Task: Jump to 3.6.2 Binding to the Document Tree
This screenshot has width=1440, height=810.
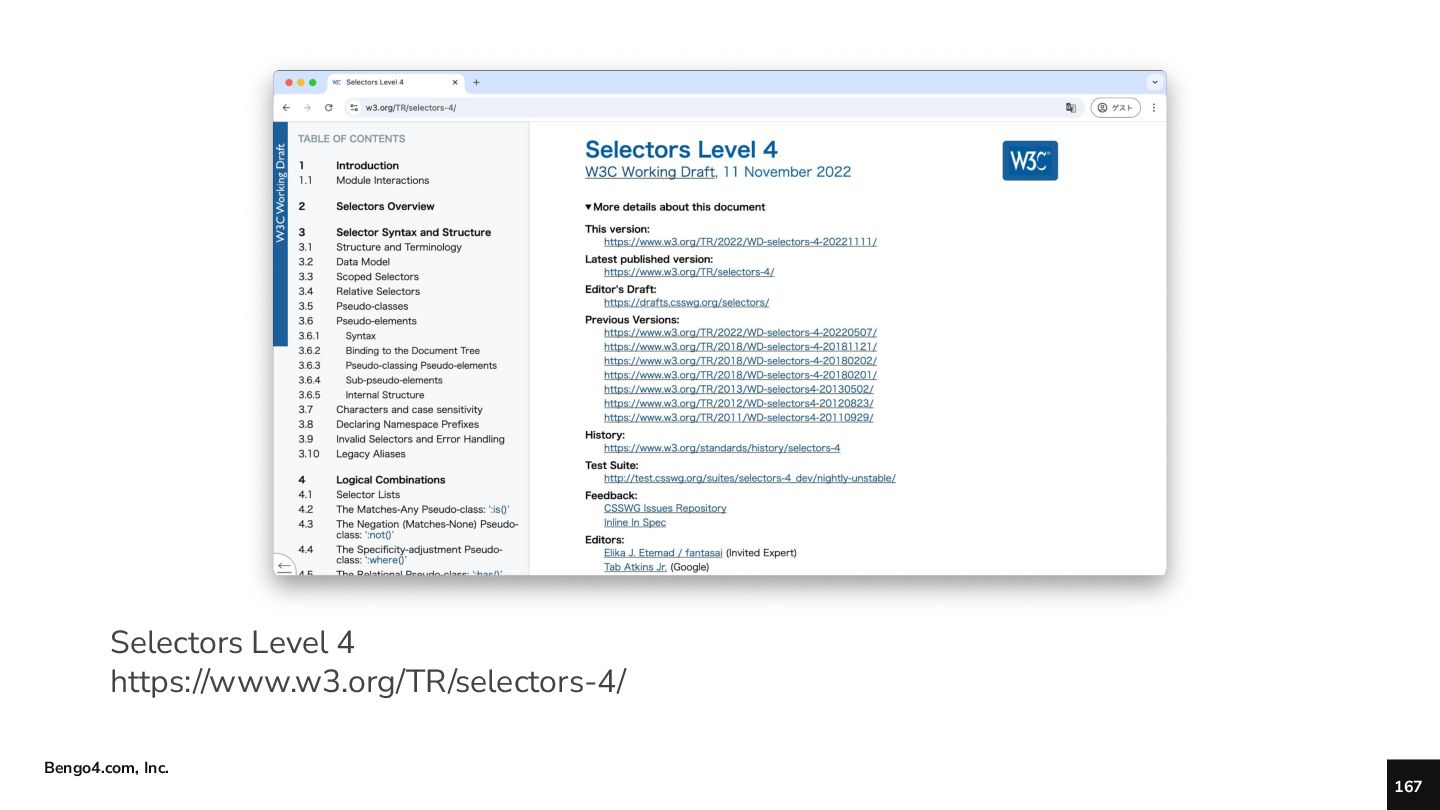Action: tap(413, 351)
